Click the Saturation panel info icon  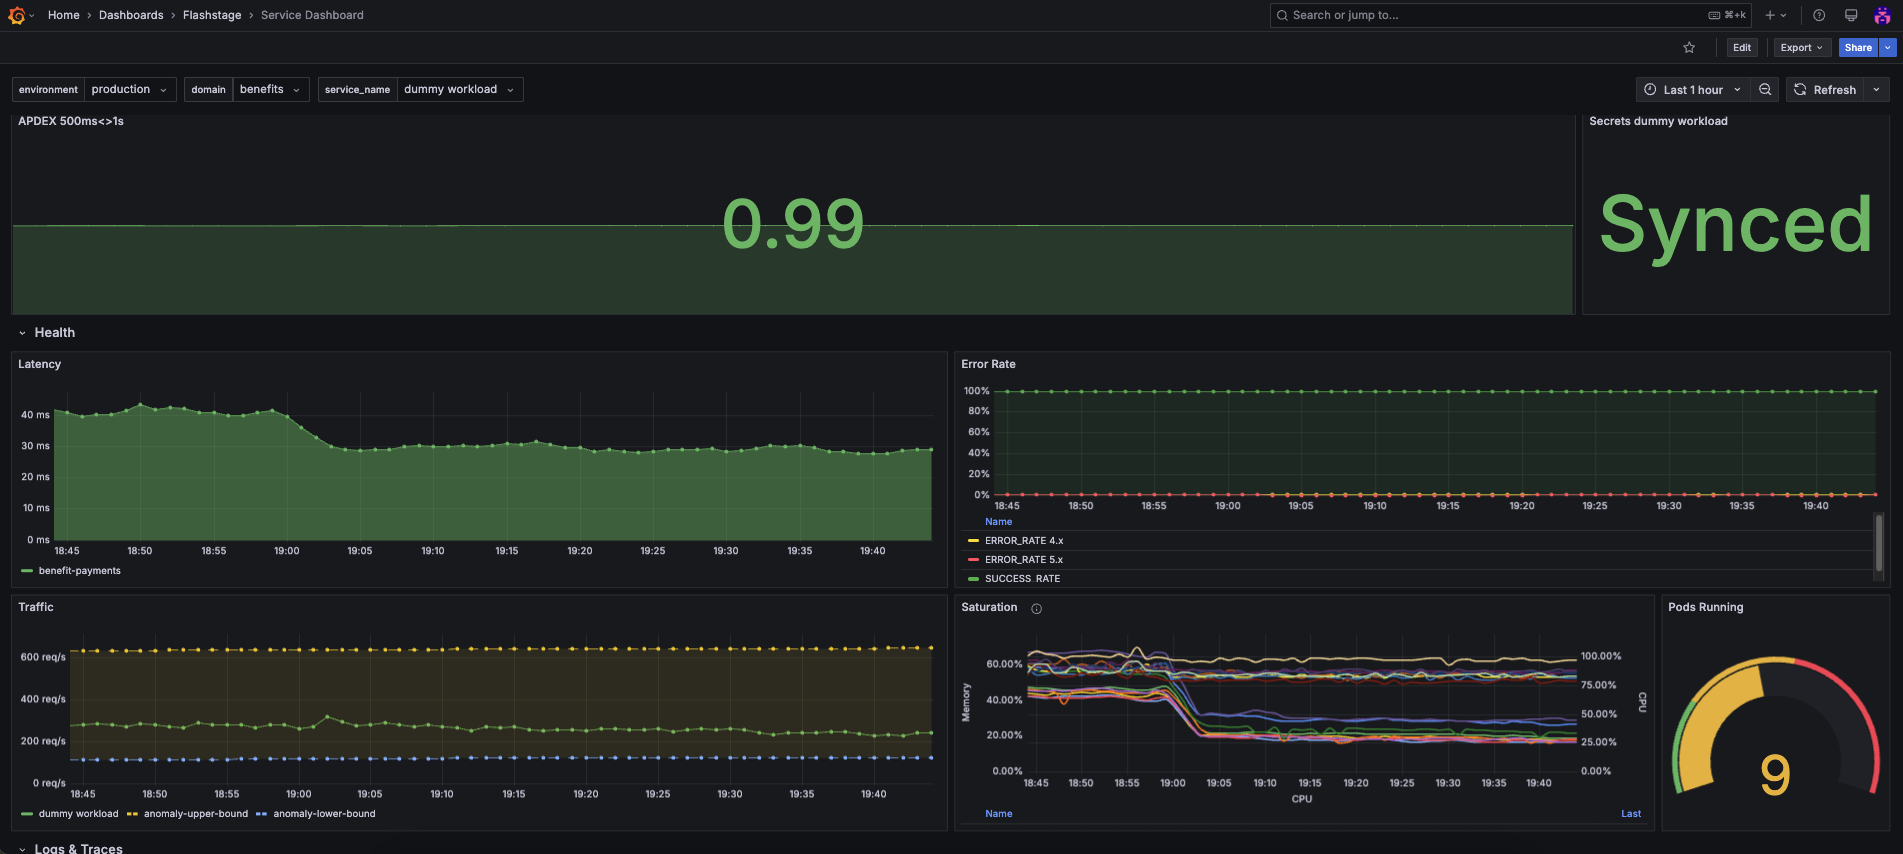(x=1036, y=608)
